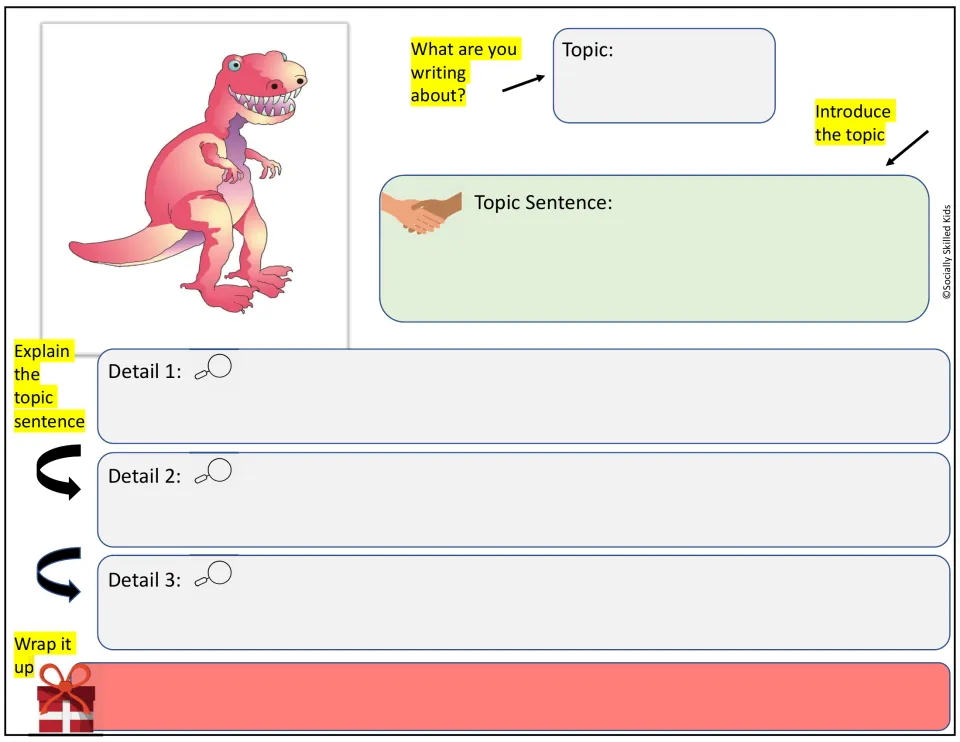960x742 pixels.
Task: Click the 'Topic:' label text
Action: (x=588, y=50)
